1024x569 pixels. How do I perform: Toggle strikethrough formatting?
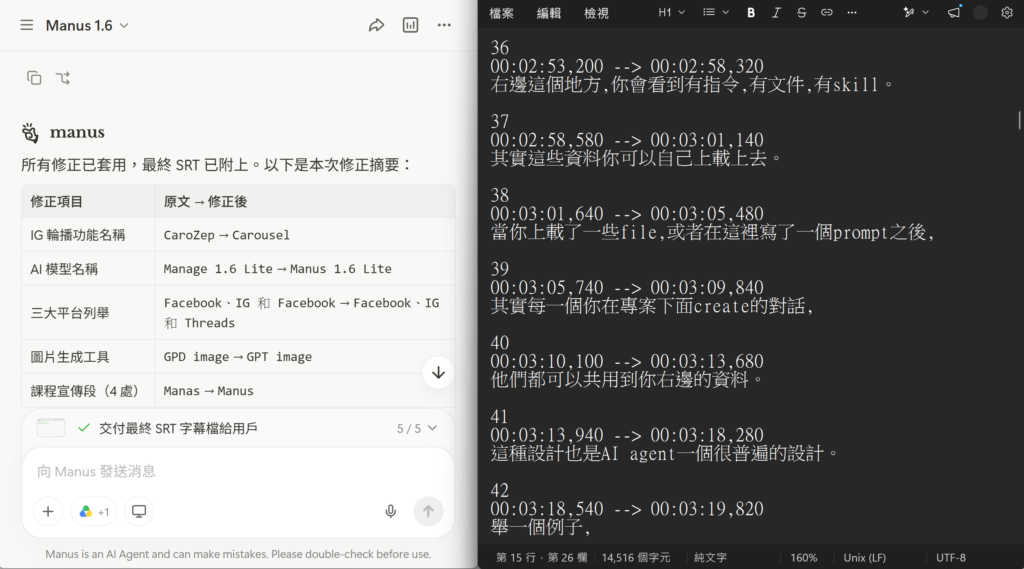801,12
